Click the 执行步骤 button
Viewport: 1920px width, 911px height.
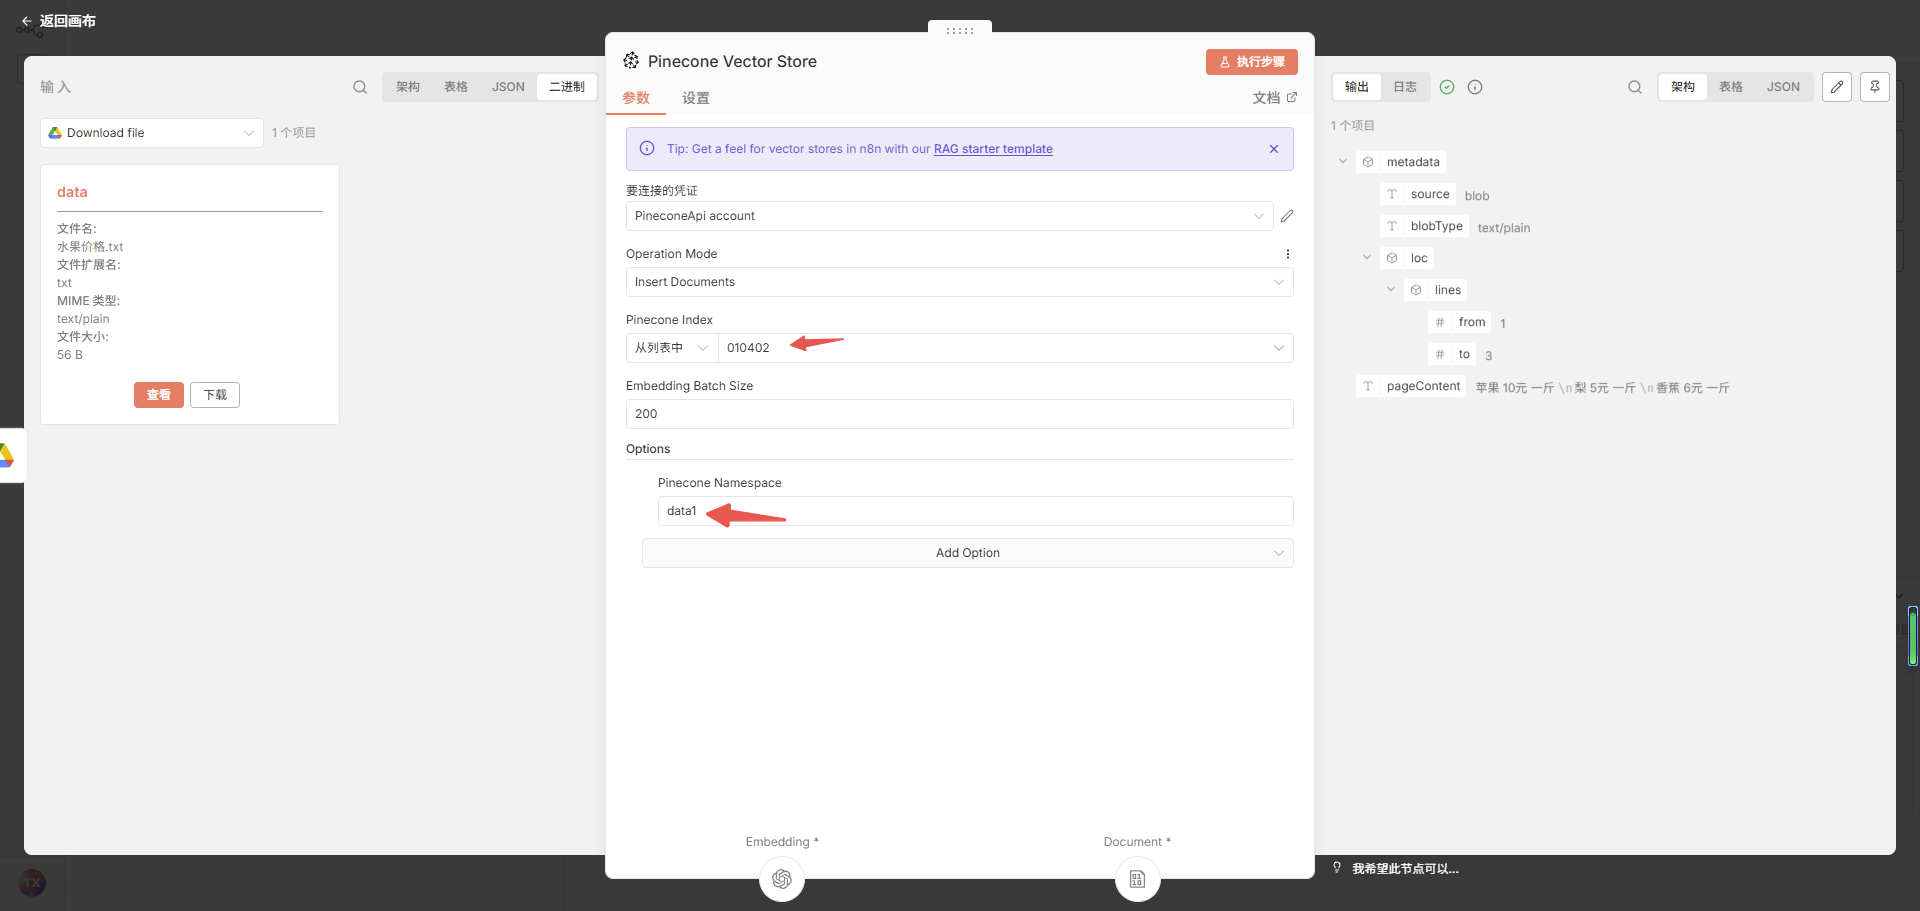click(1252, 62)
